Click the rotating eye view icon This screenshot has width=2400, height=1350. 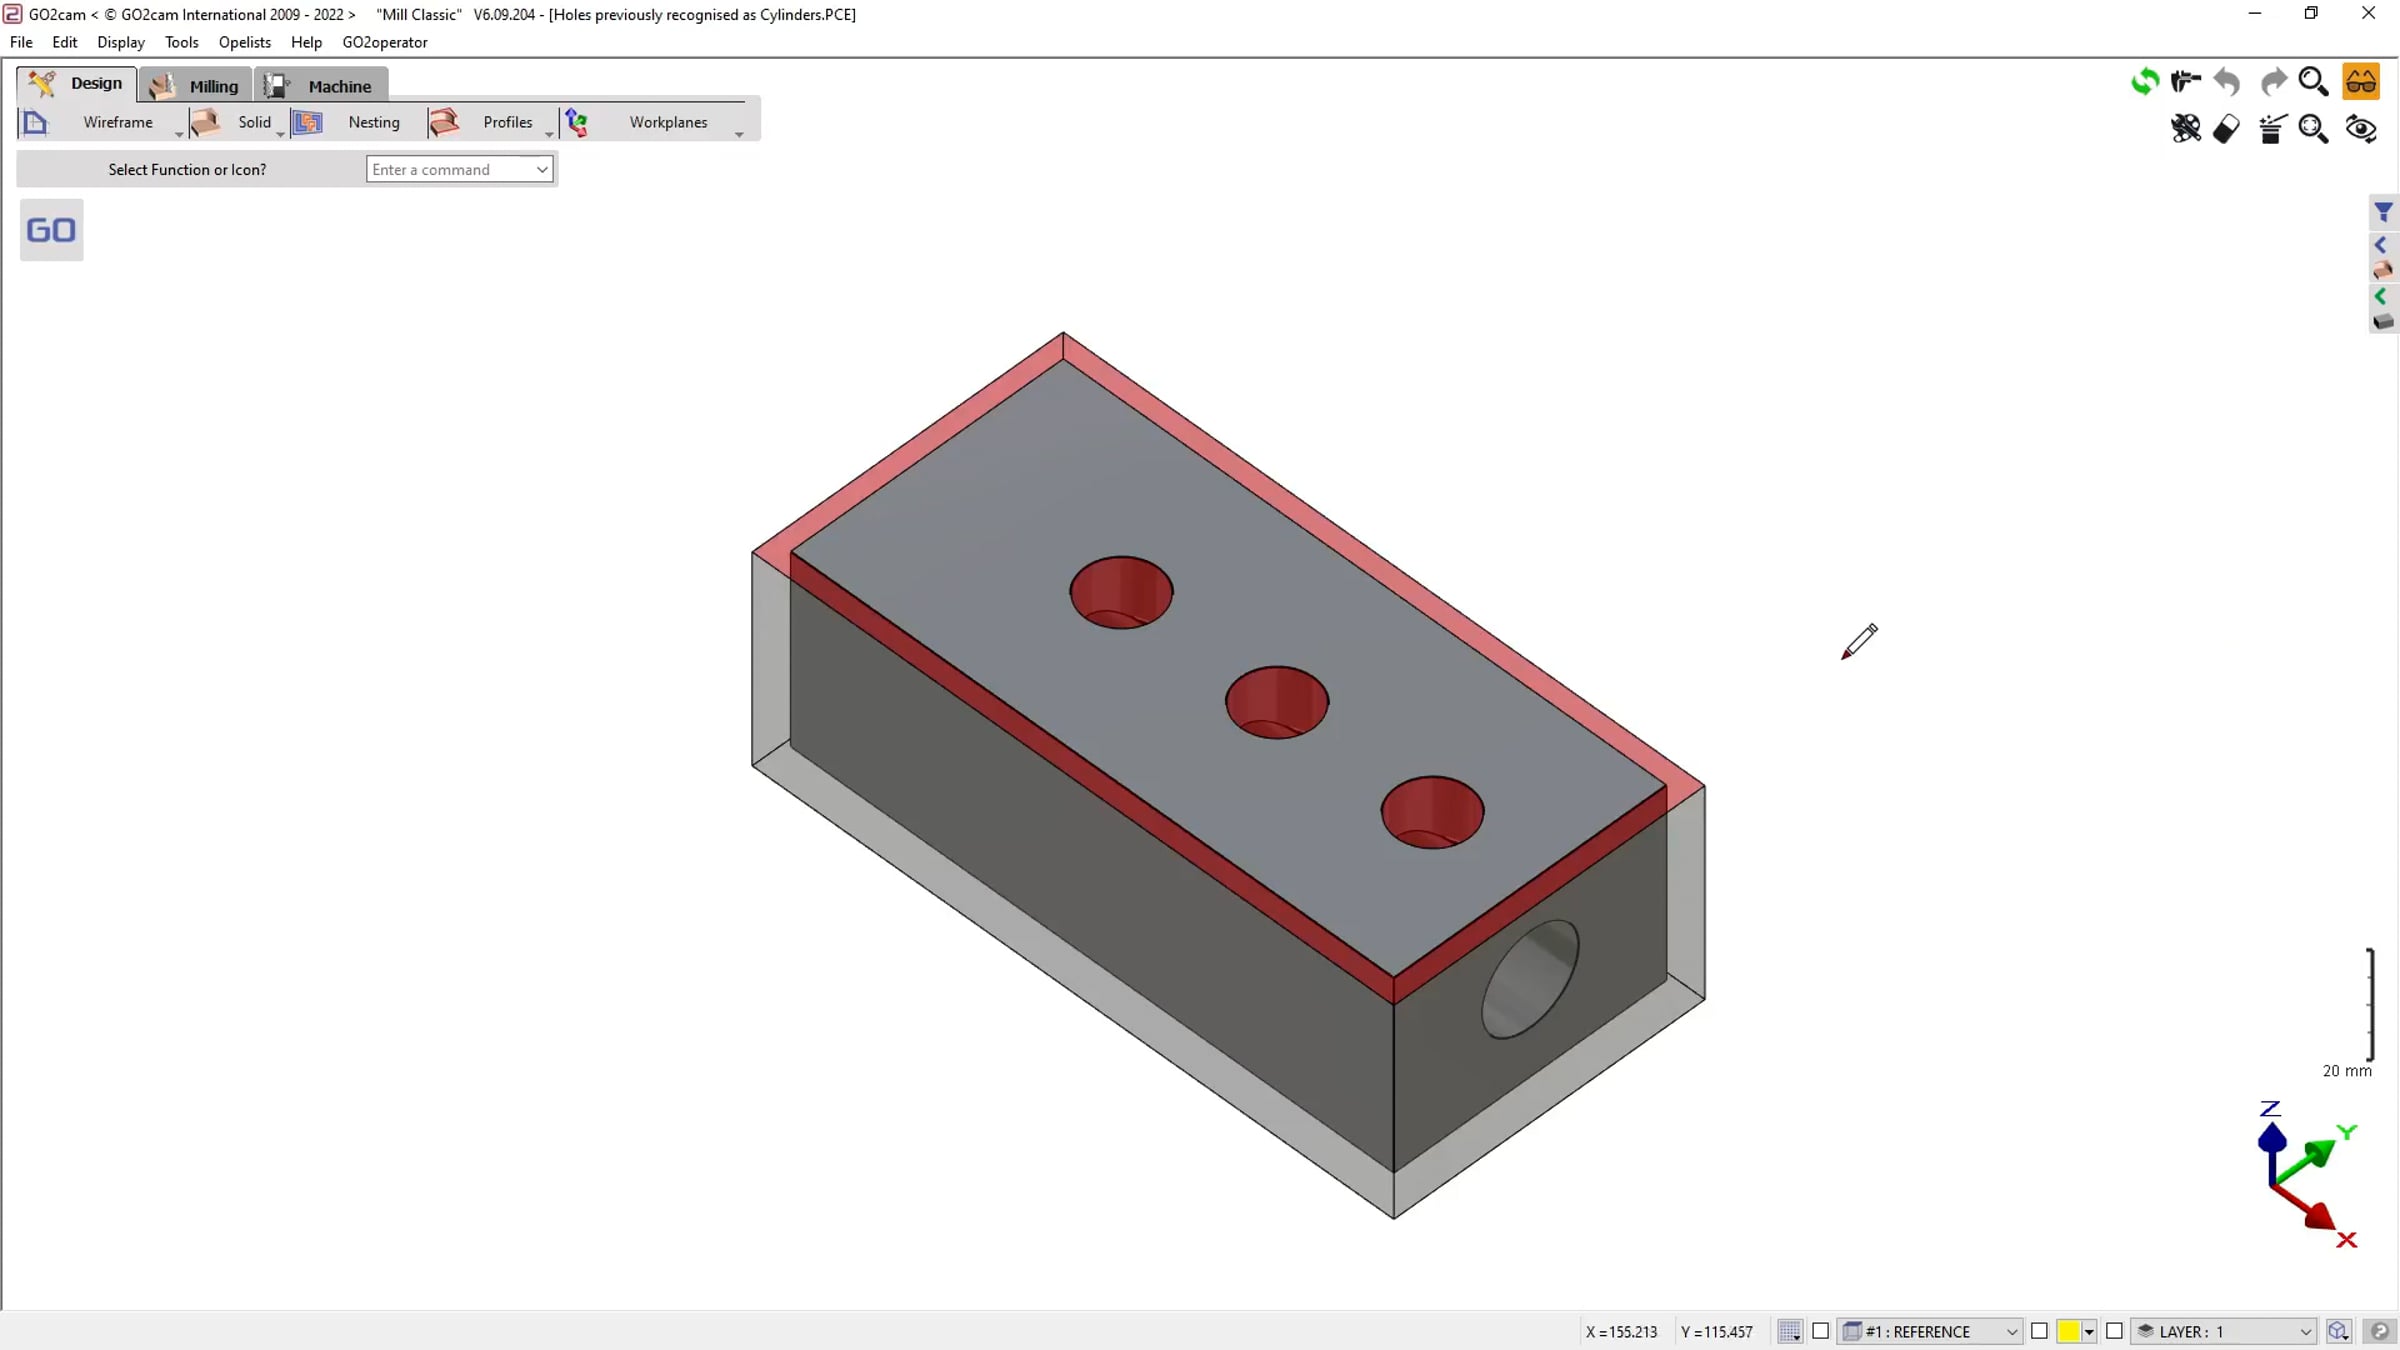tap(2361, 129)
